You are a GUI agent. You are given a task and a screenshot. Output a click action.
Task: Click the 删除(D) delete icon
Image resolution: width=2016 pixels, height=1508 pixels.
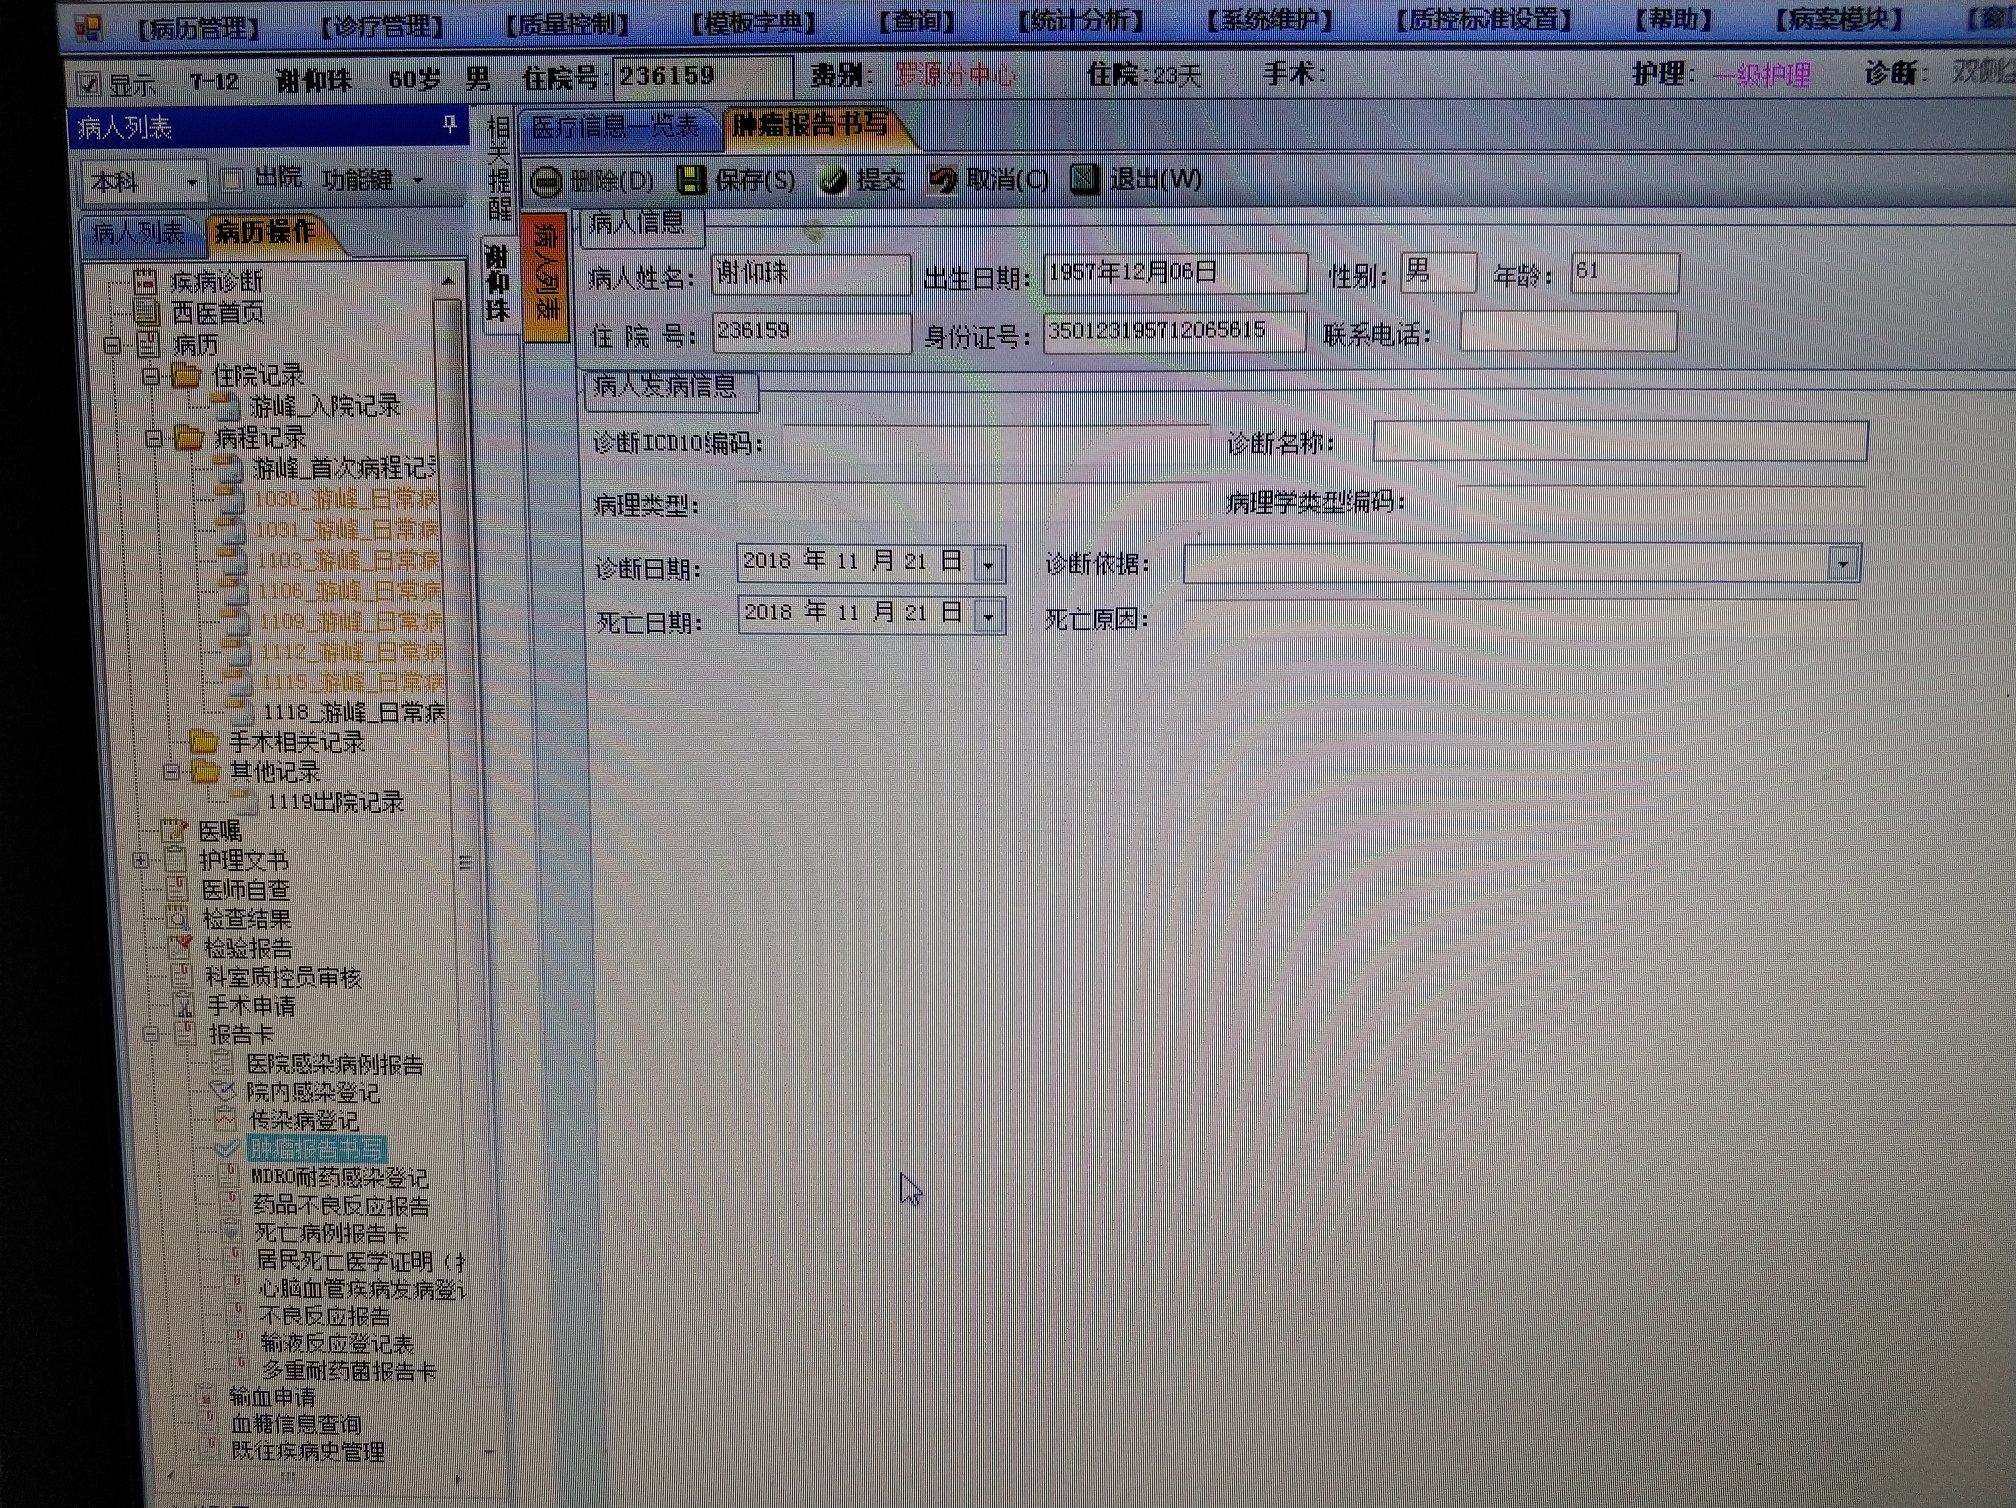pos(547,182)
